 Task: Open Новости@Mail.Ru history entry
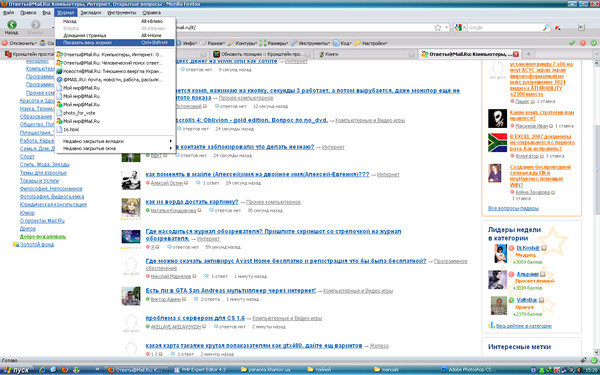click(x=115, y=71)
